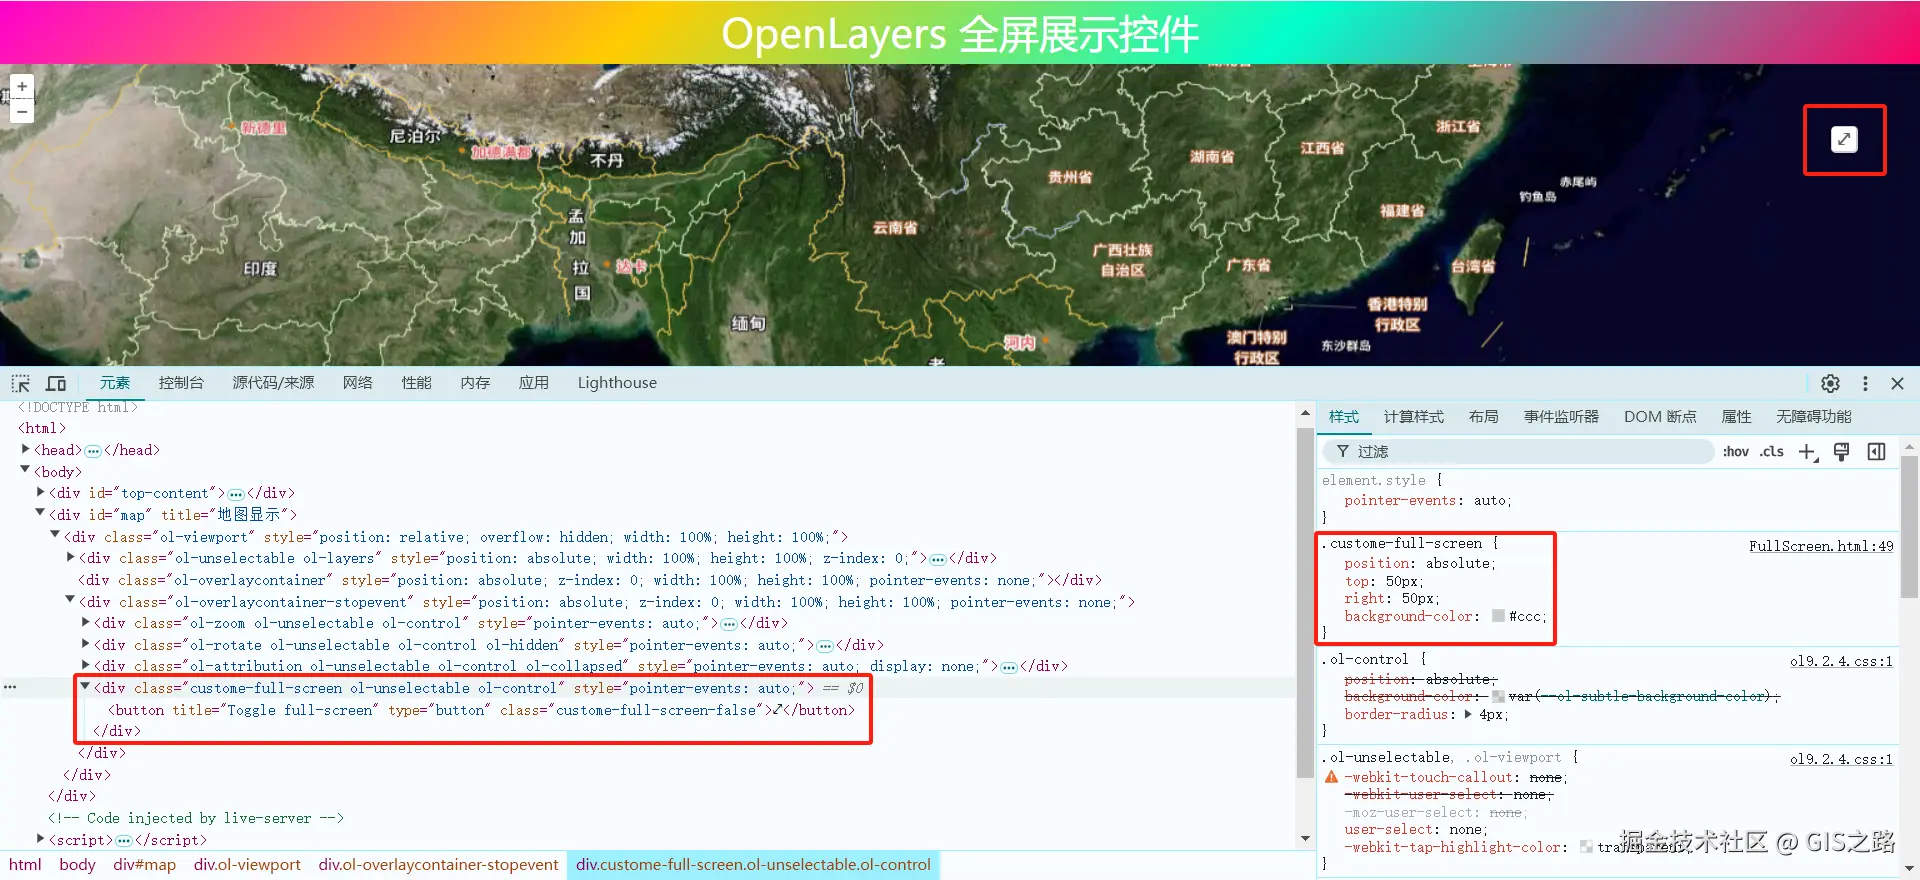Click the ol-subtle-background-color variable swatch
The height and width of the screenshot is (880, 1920).
click(1498, 696)
